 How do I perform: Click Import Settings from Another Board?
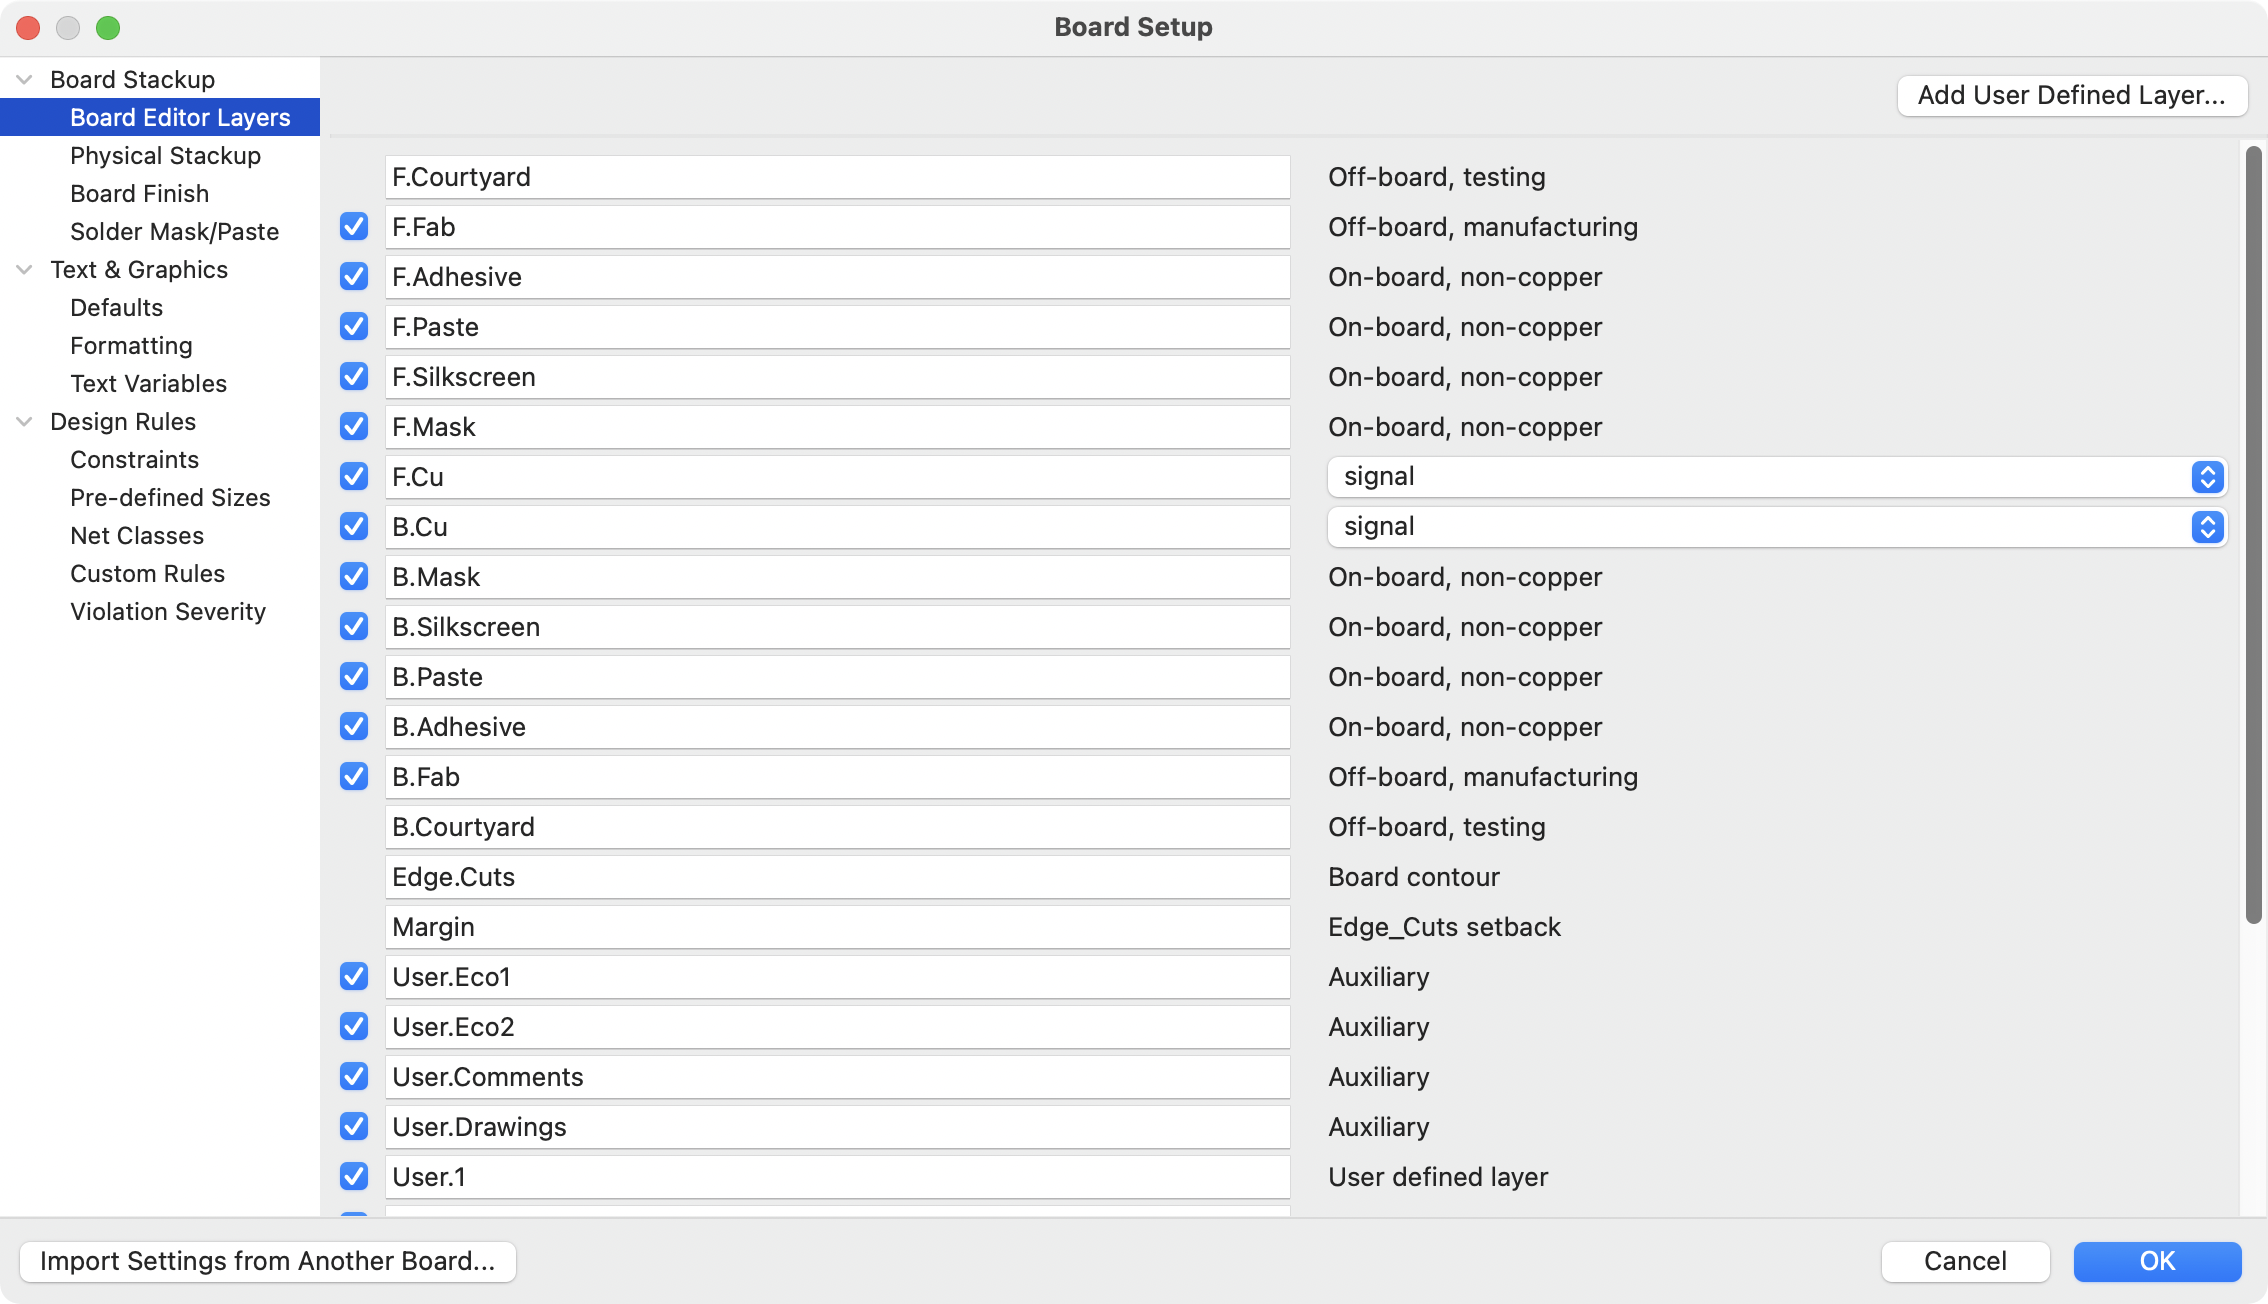tap(268, 1261)
